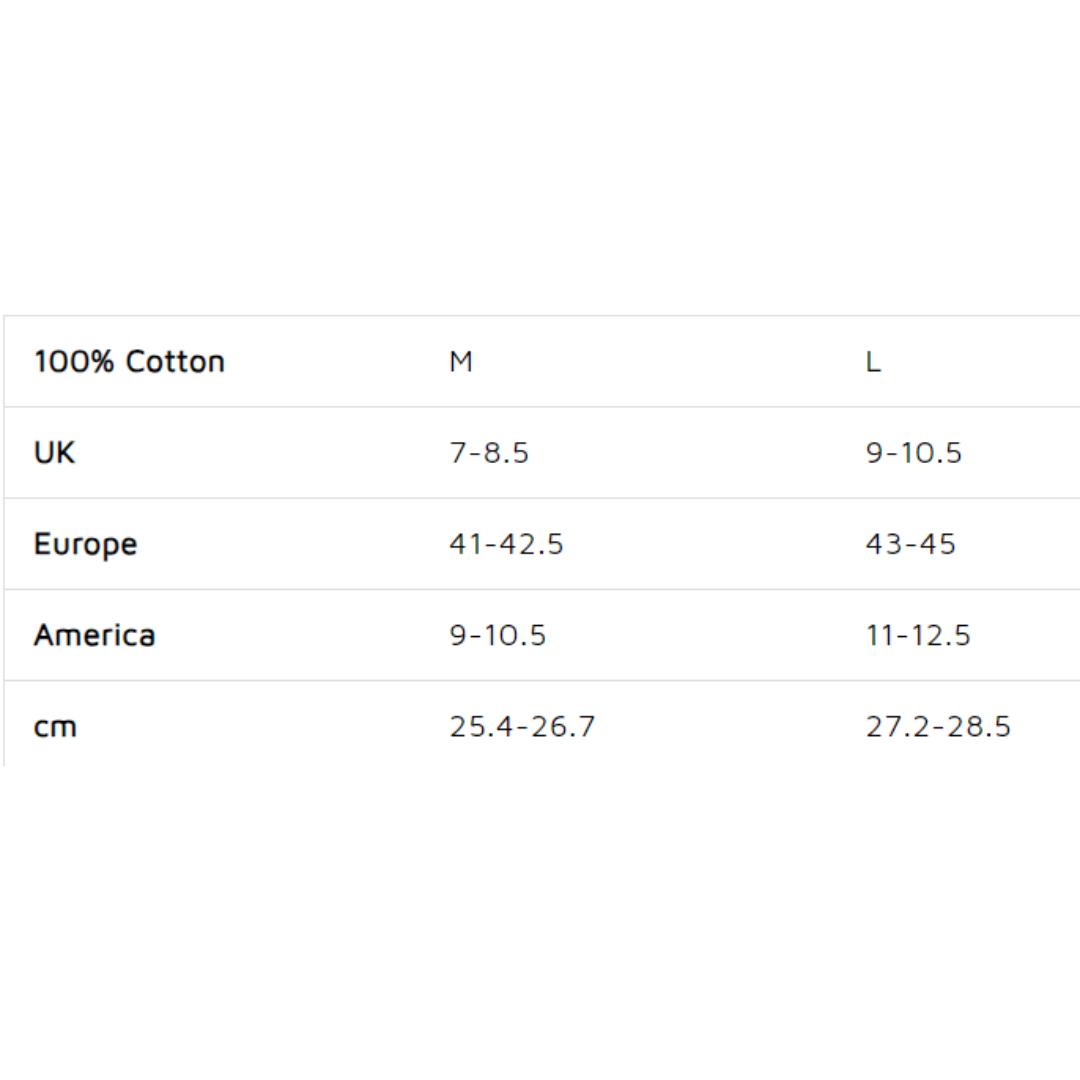This screenshot has width=1080, height=1080.
Task: Click the divider line below the header row
Action: coord(540,407)
